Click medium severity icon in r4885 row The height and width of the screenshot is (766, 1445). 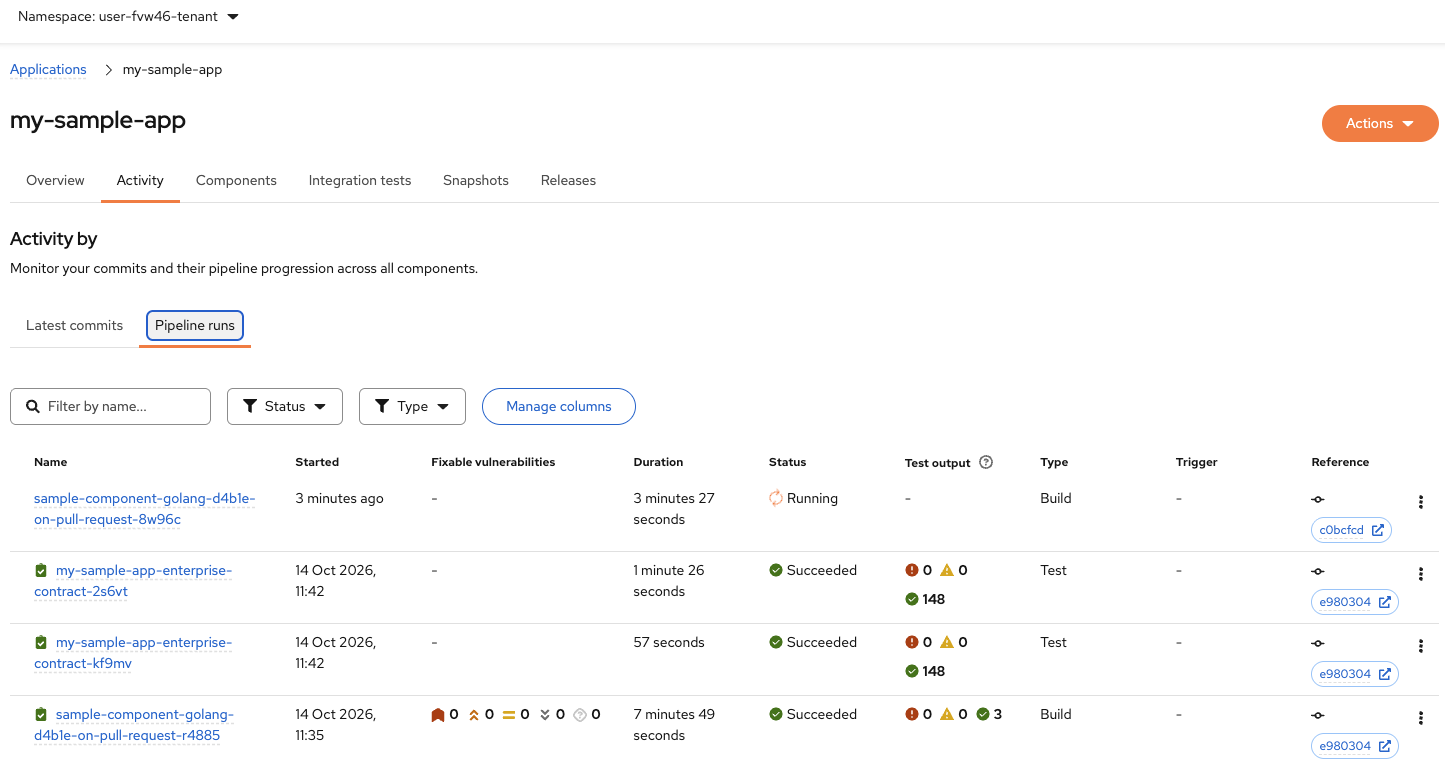[509, 714]
